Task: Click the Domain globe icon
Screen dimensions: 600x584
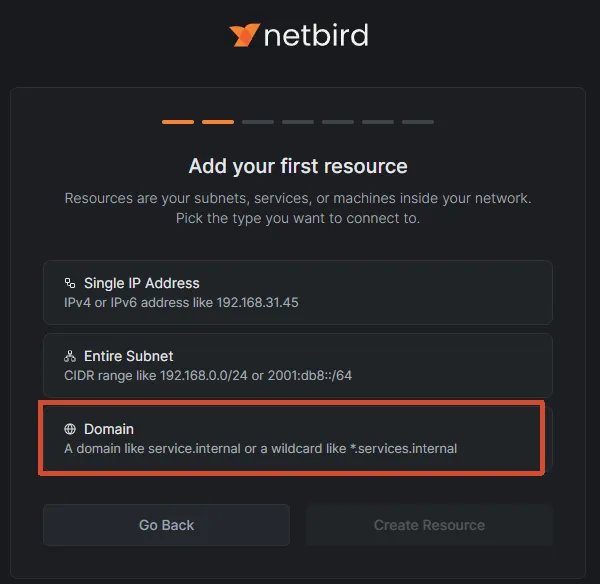Action: click(x=70, y=429)
